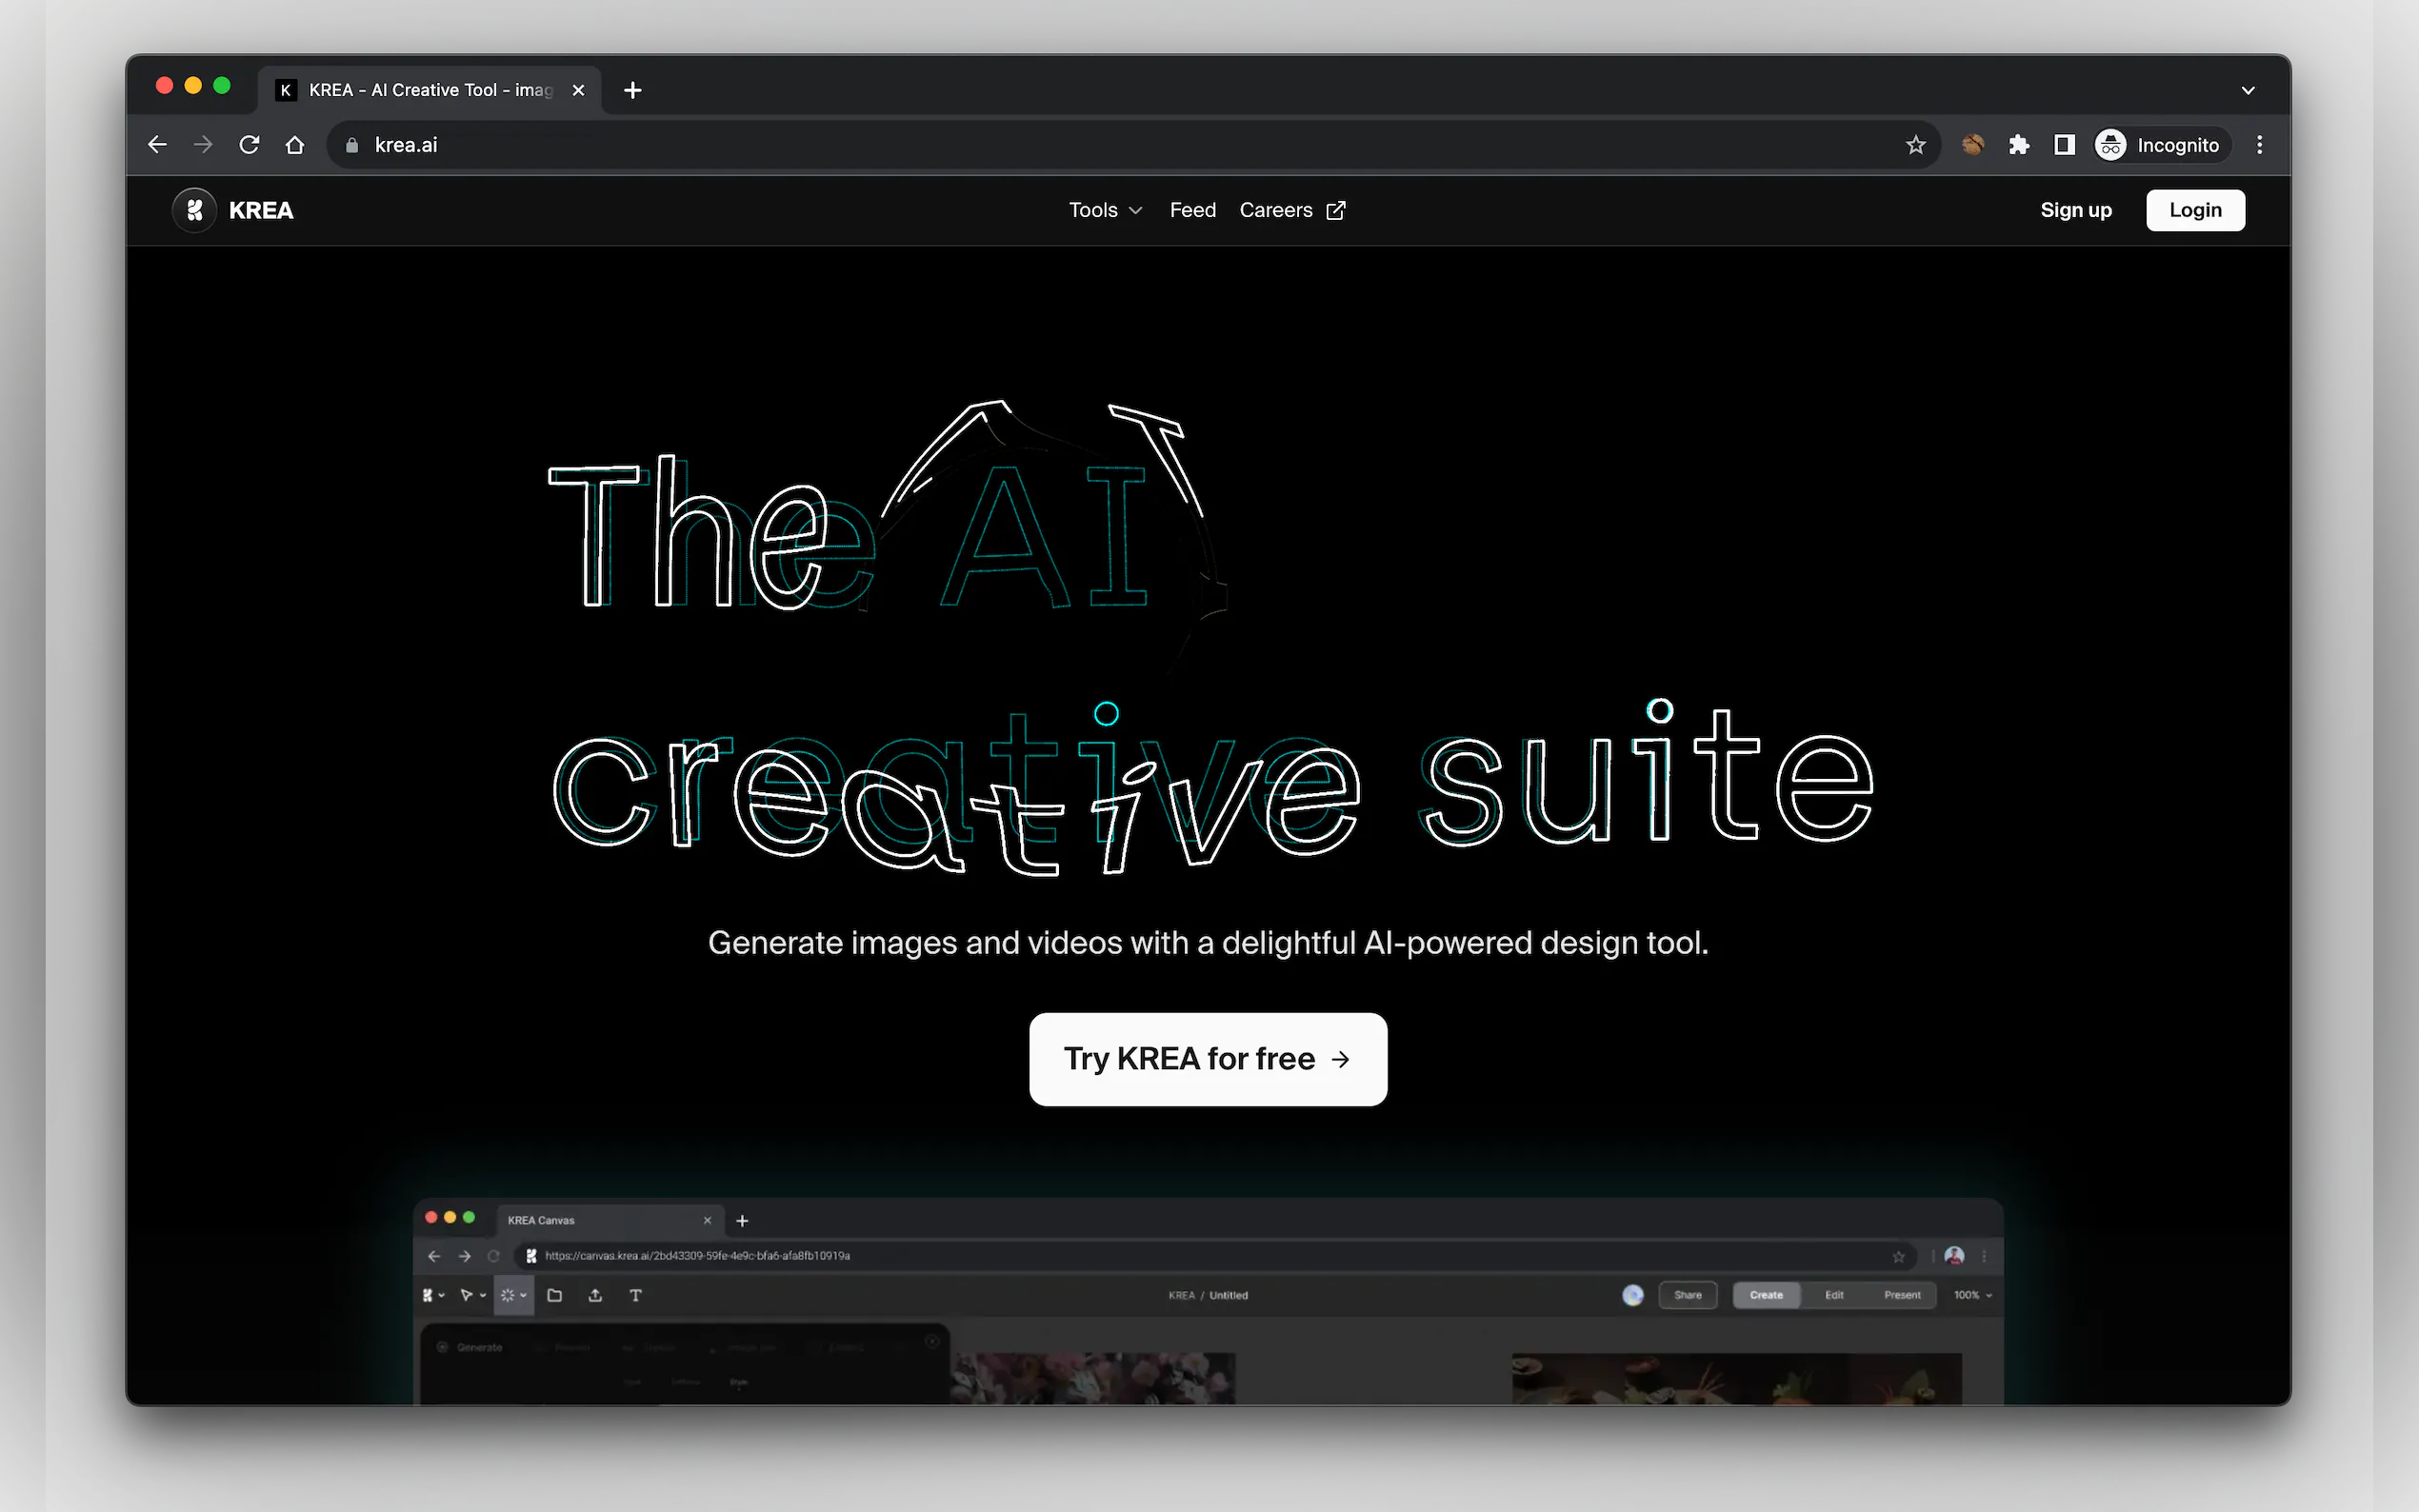Open the Chrome three-dot menu
Image resolution: width=2419 pixels, height=1512 pixels.
[x=2259, y=145]
